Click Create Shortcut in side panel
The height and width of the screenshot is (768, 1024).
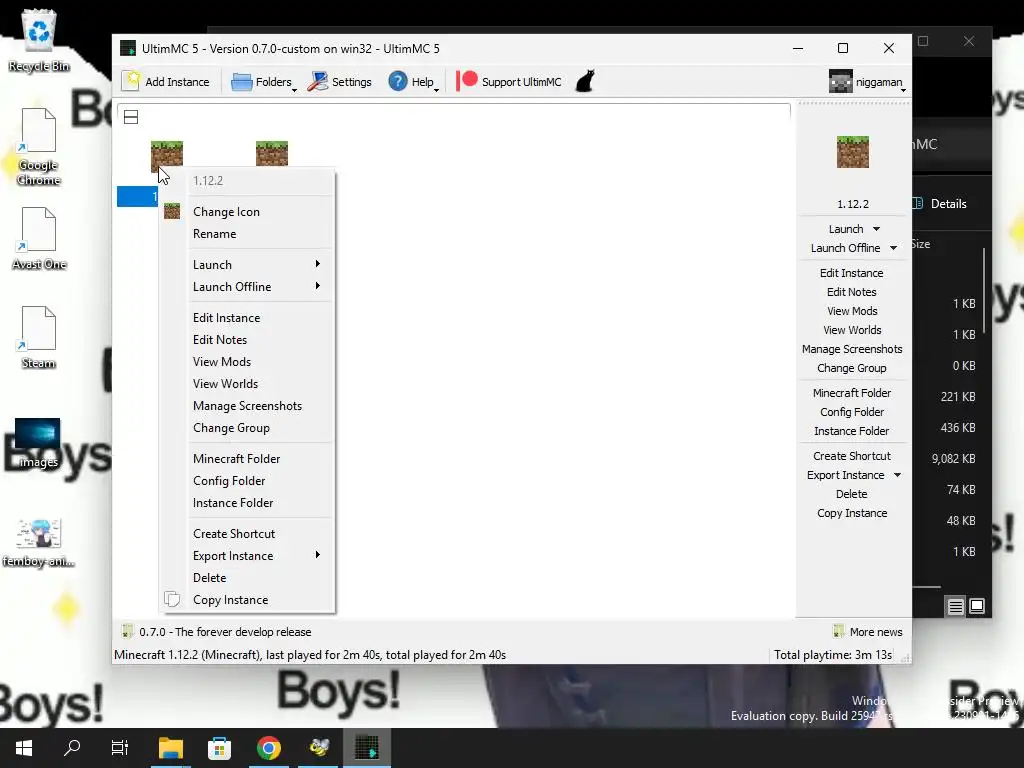852,456
